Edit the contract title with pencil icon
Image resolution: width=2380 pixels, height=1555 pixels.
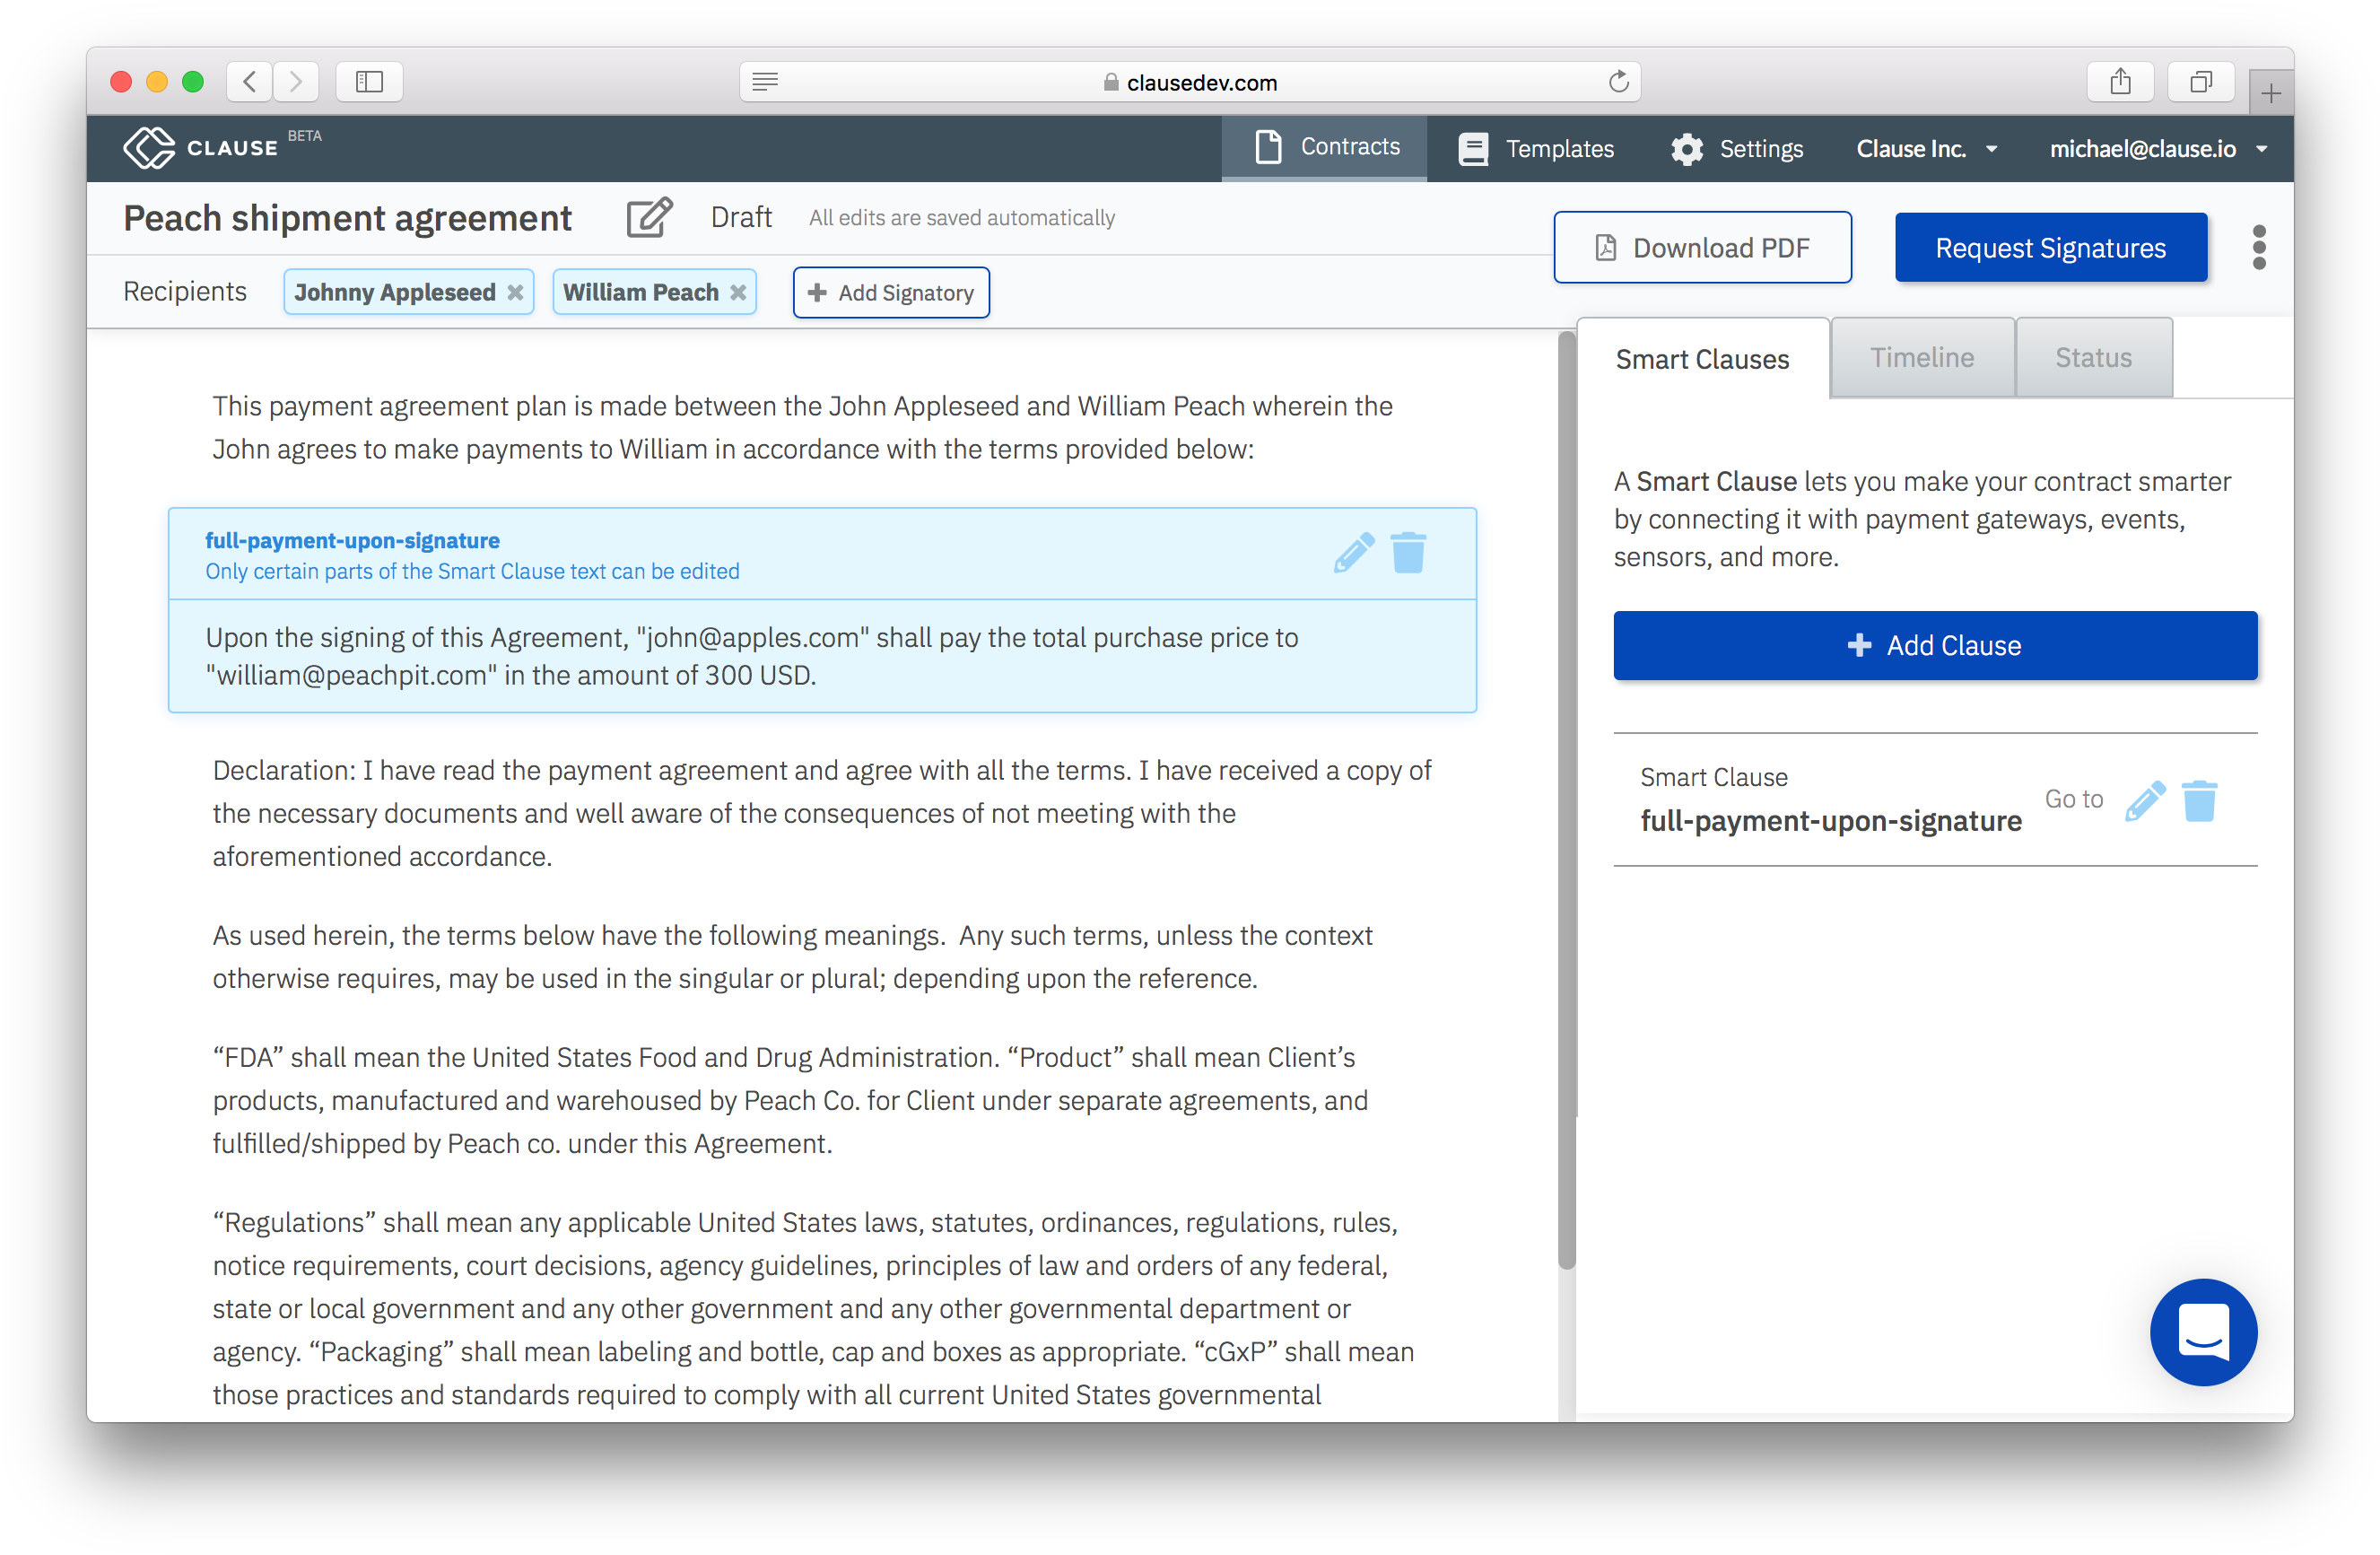[x=649, y=217]
